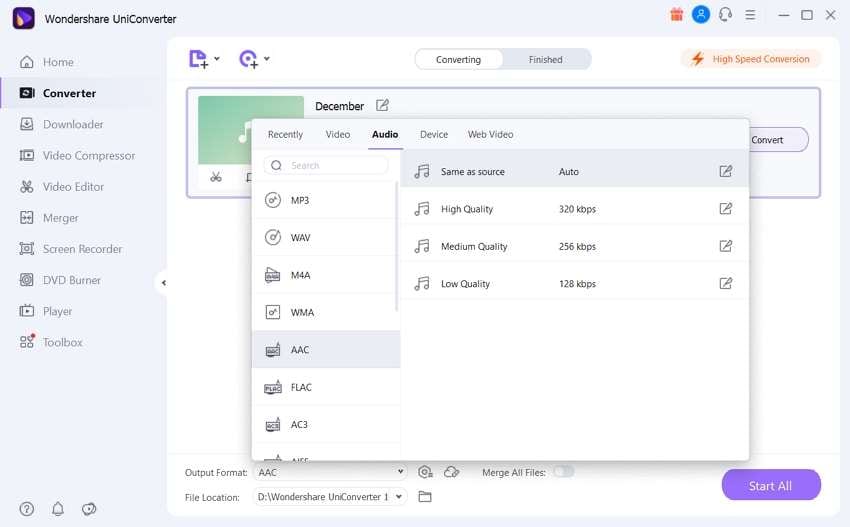850x527 pixels.
Task: Open the help question mark icon
Action: pos(27,509)
